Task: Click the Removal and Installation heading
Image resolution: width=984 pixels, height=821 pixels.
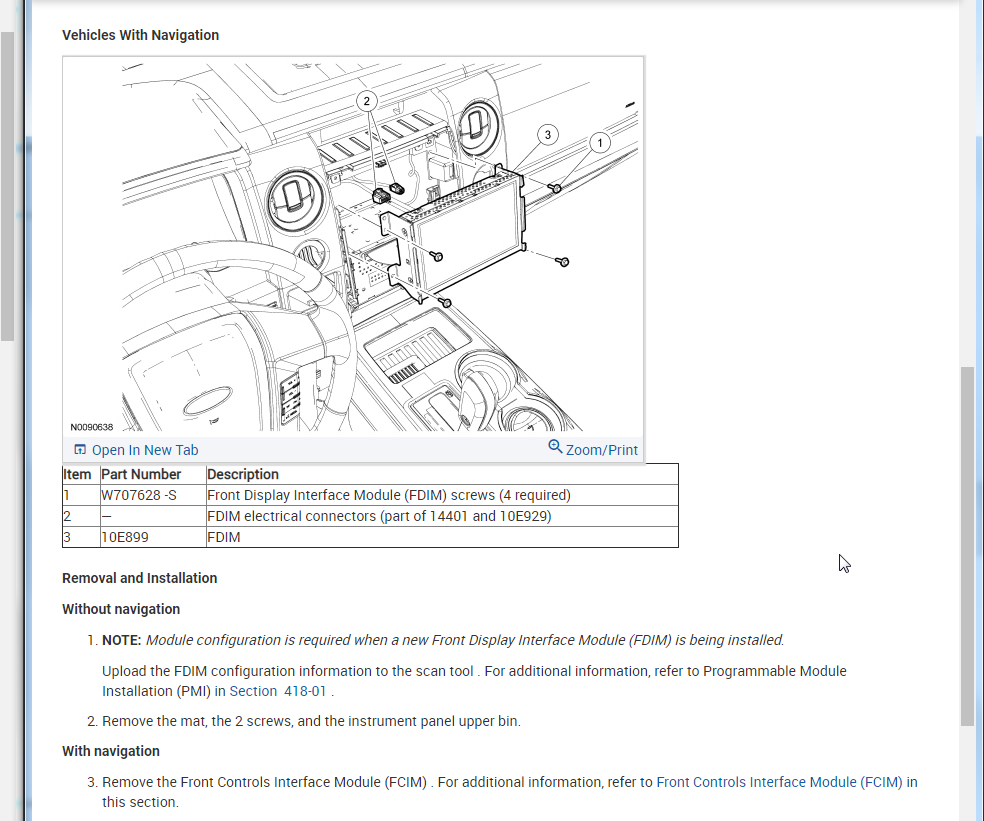Action: pyautogui.click(x=139, y=578)
